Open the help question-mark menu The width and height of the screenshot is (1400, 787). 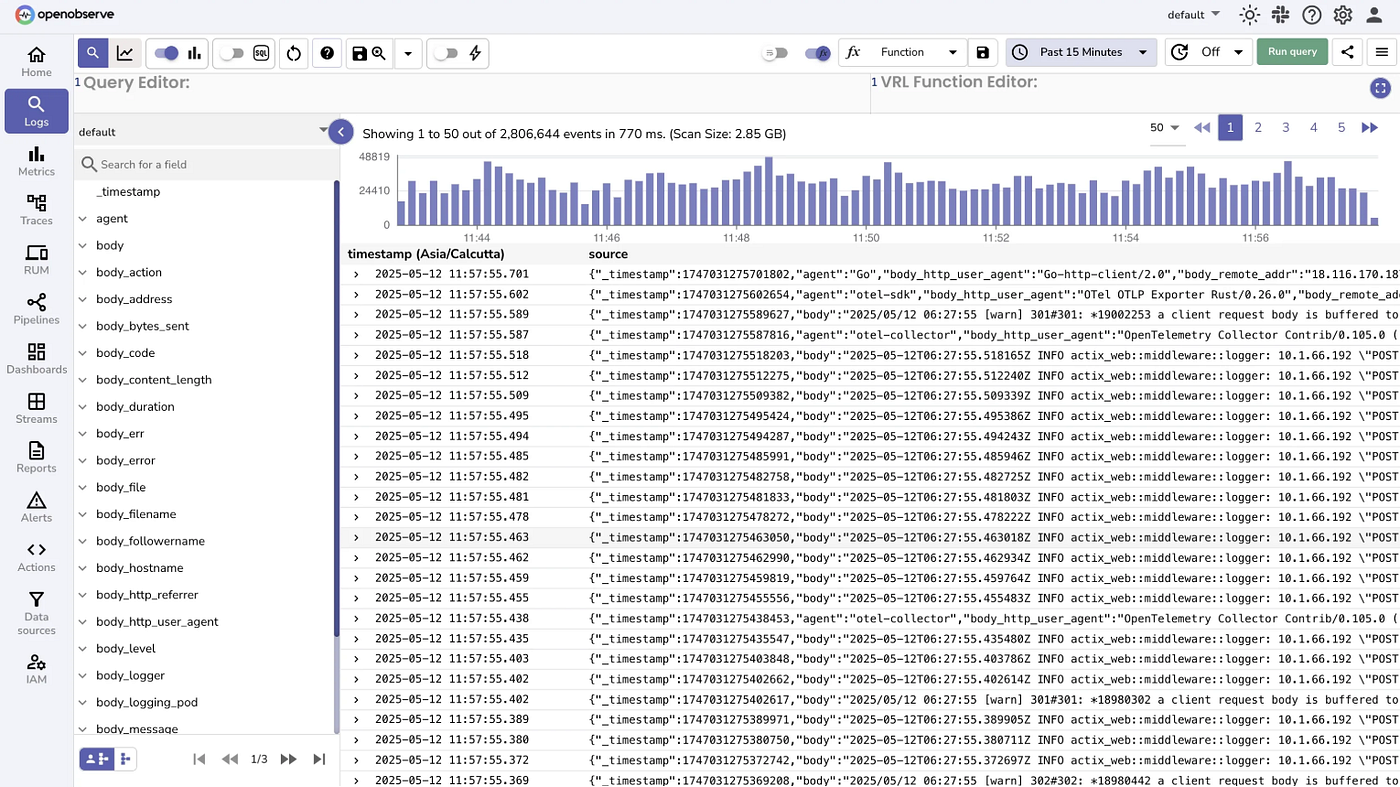pyautogui.click(x=1312, y=15)
